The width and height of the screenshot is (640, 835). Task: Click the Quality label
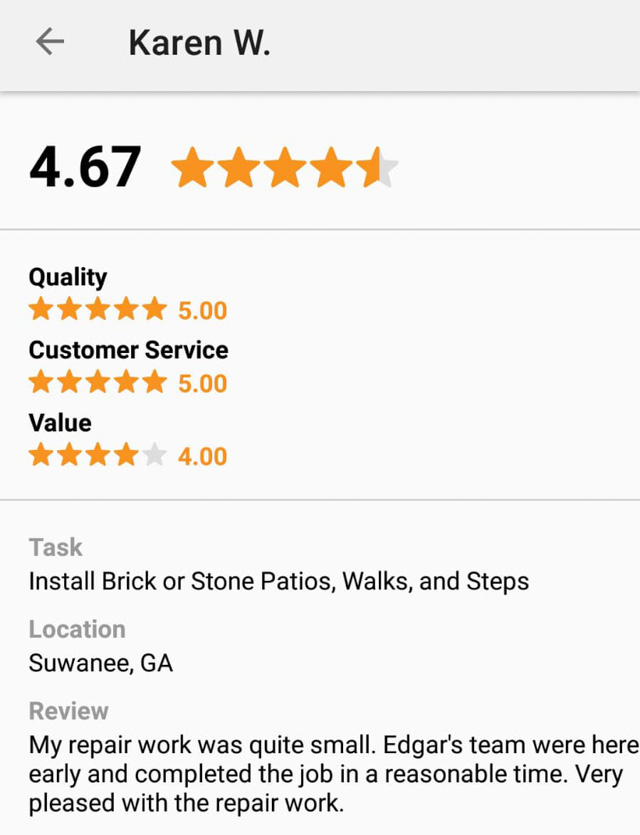[x=68, y=277]
